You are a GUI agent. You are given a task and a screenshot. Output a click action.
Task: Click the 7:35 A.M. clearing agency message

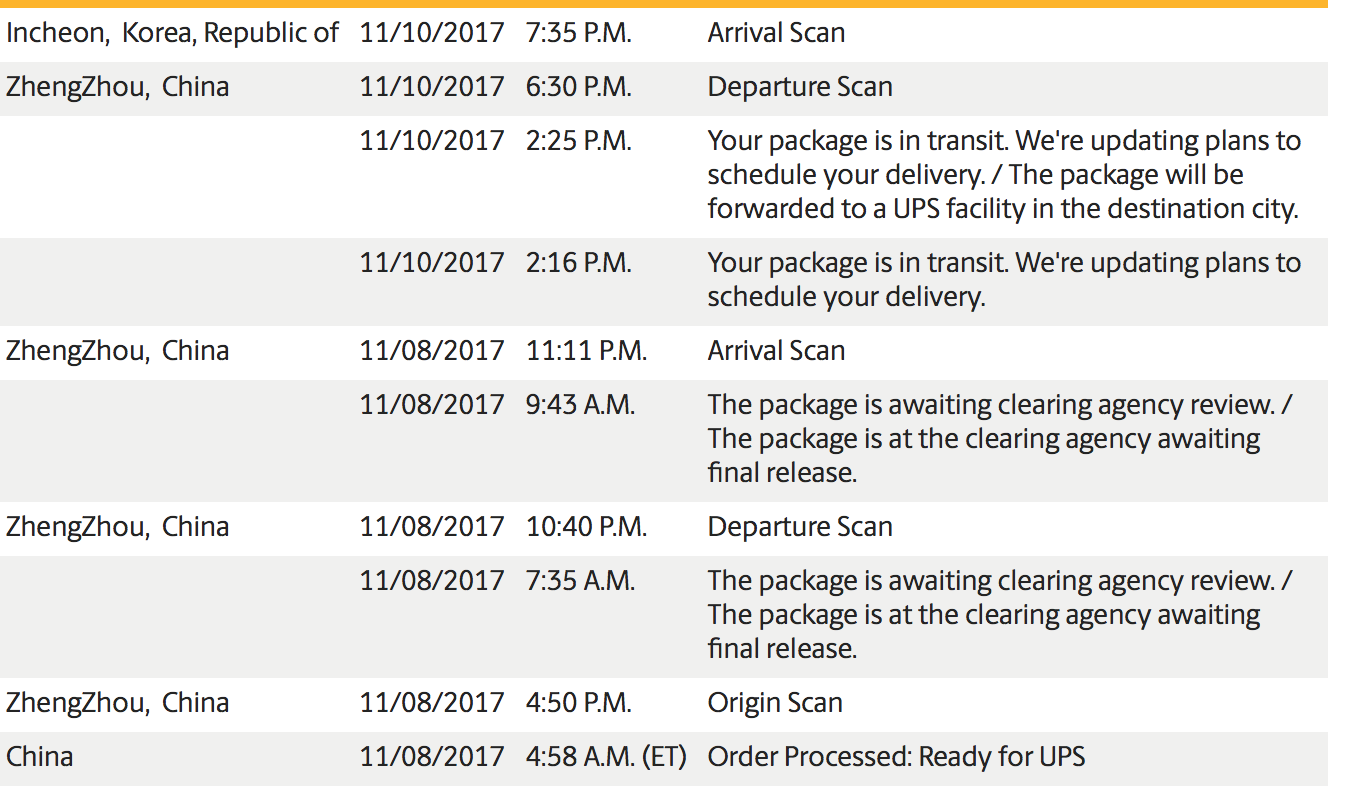point(1000,615)
